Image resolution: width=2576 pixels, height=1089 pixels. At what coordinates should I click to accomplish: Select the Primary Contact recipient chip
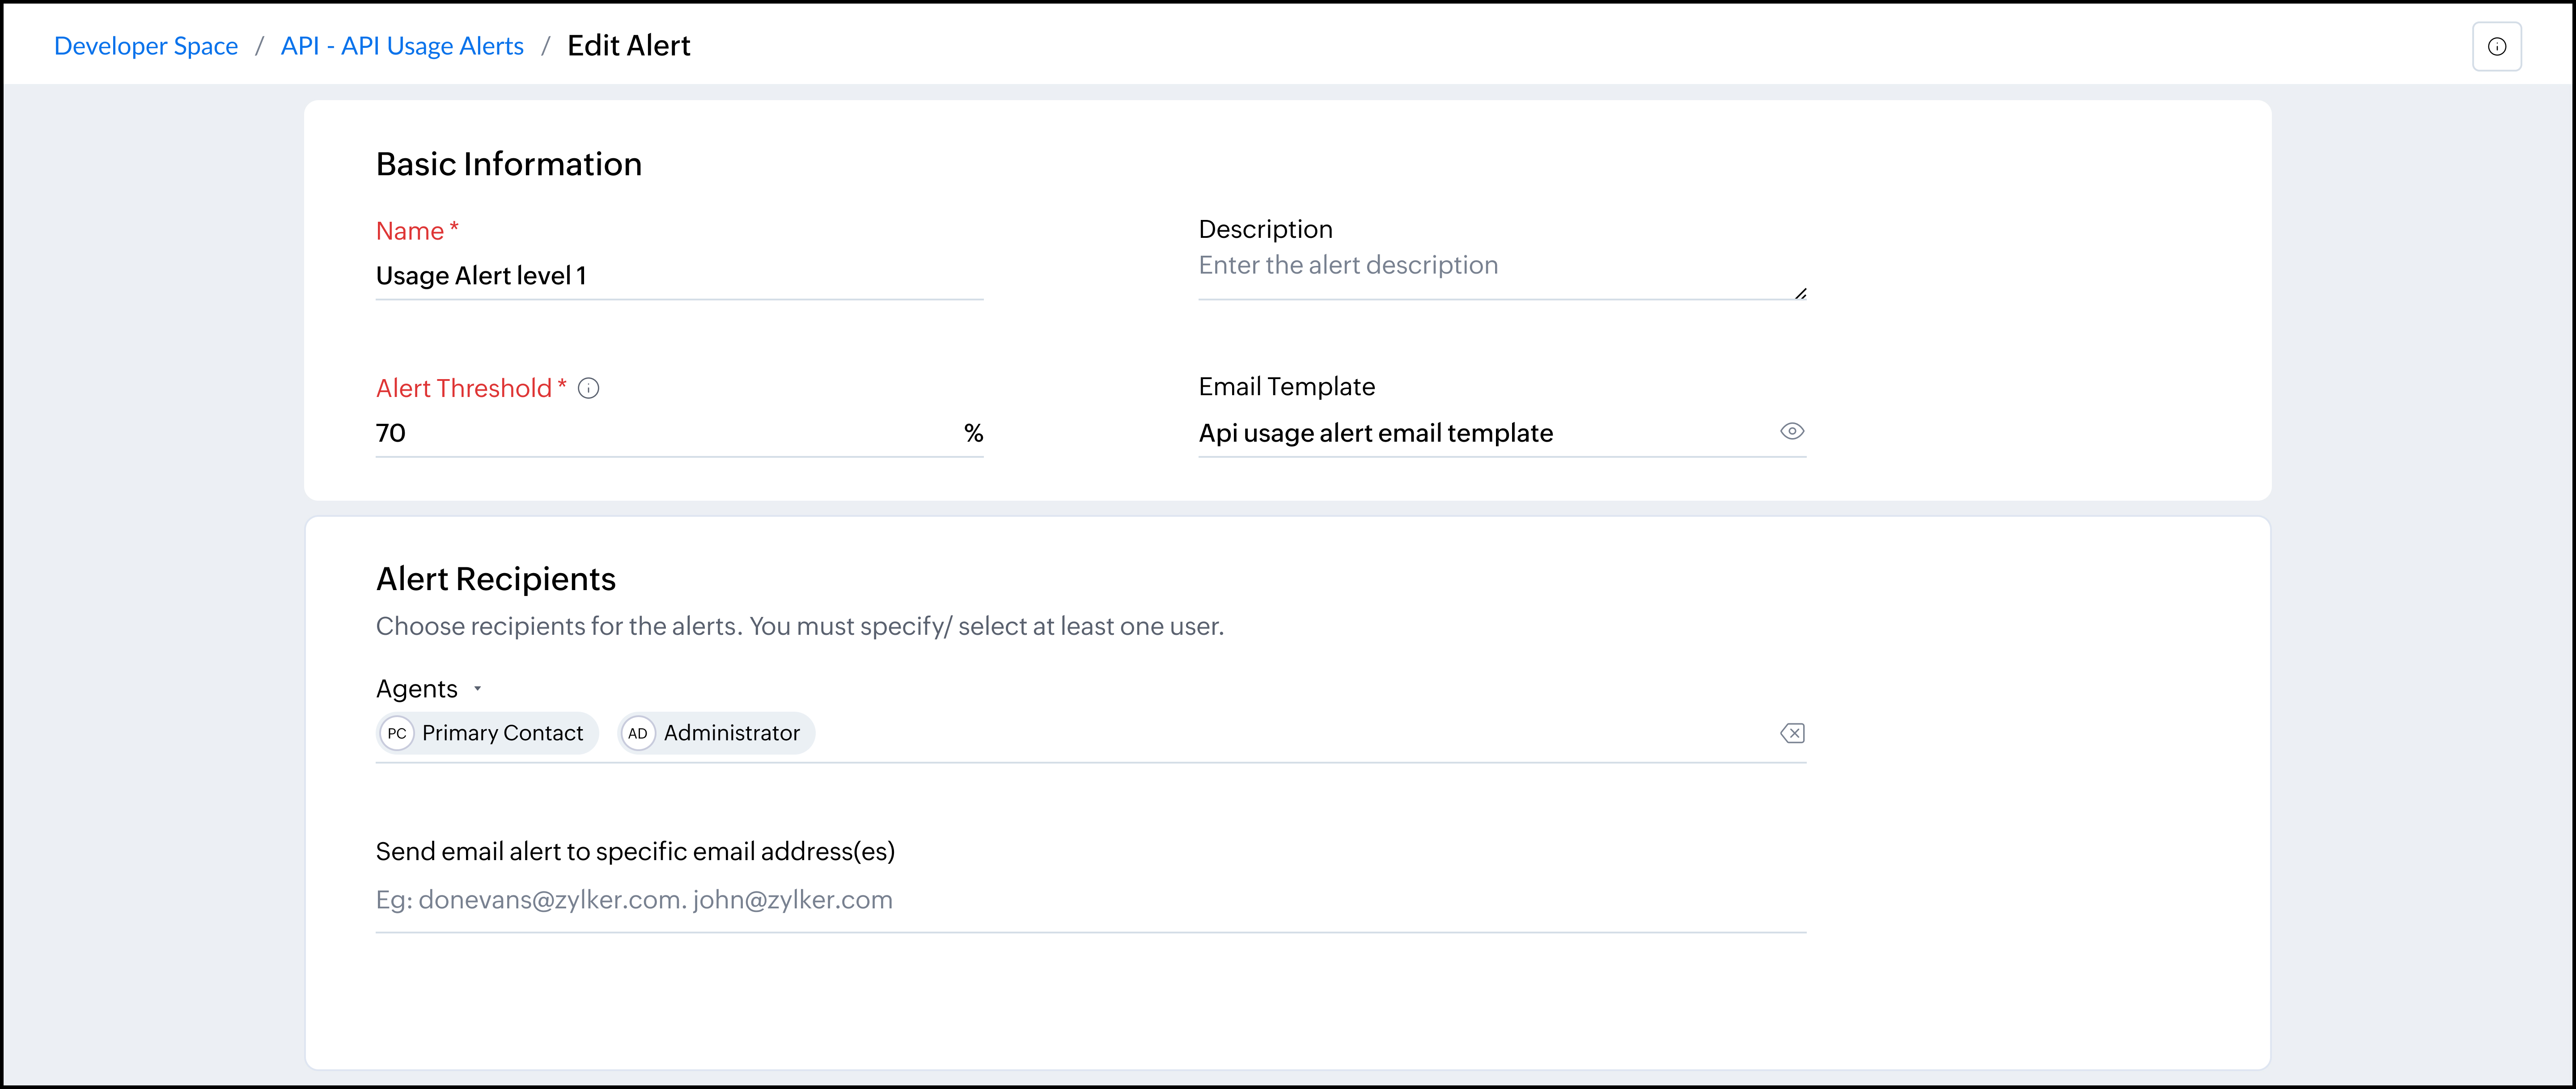pos(502,734)
